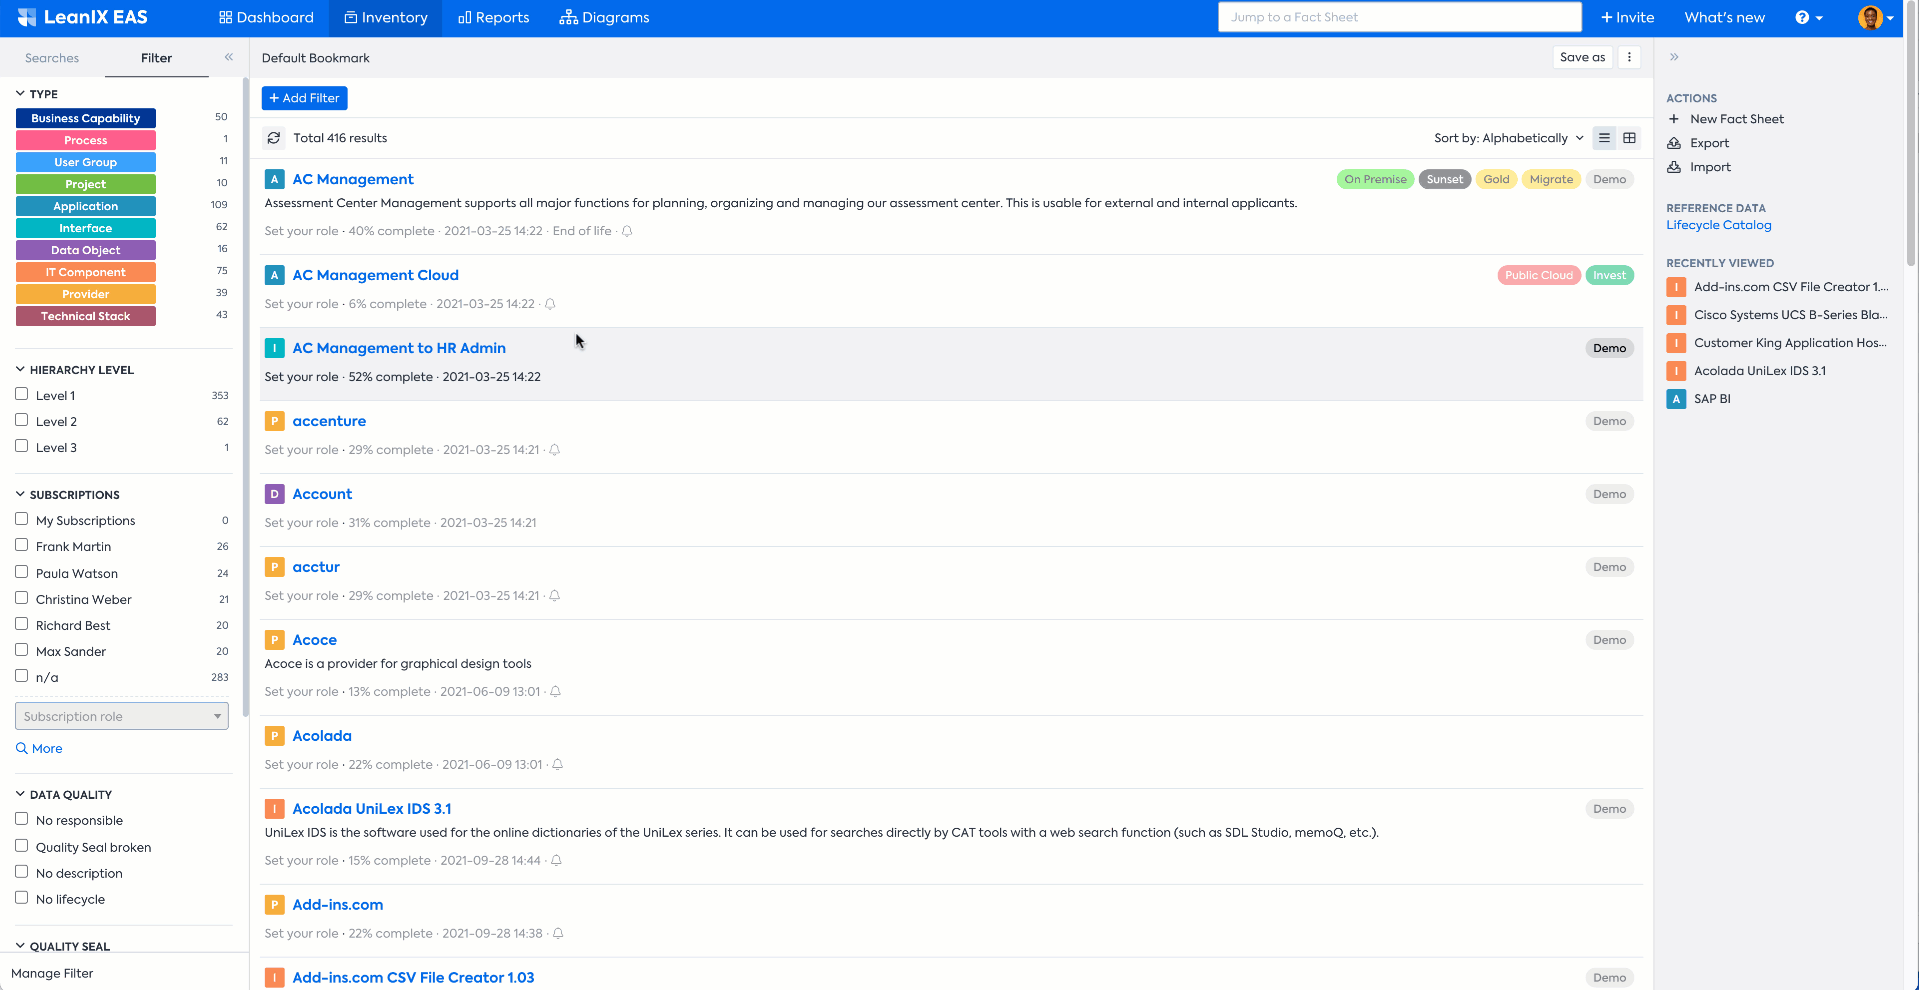Screen dimensions: 1919x990
Task: Click the Invite button
Action: (x=1627, y=17)
